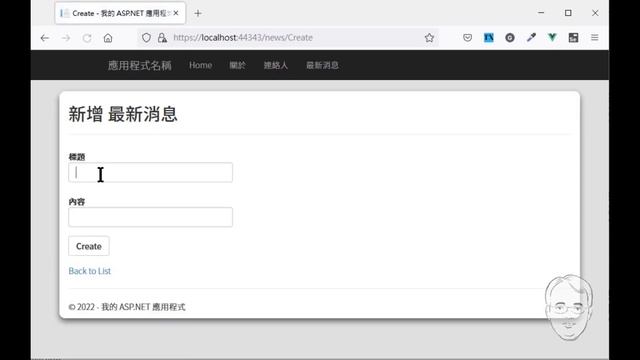
Task: Click the blue FX extension icon
Action: pyautogui.click(x=489, y=38)
